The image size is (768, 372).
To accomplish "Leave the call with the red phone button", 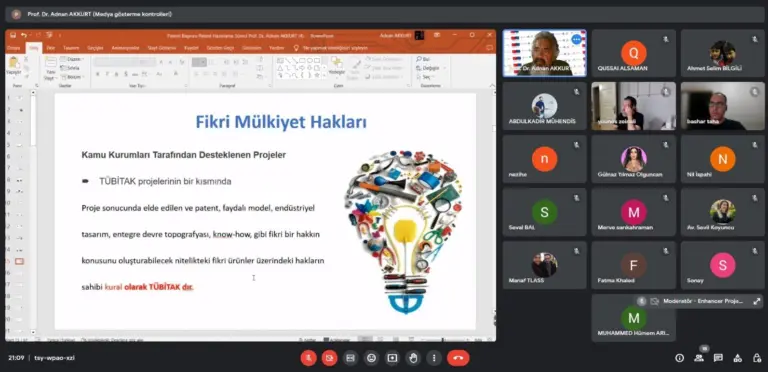I will click(x=458, y=358).
